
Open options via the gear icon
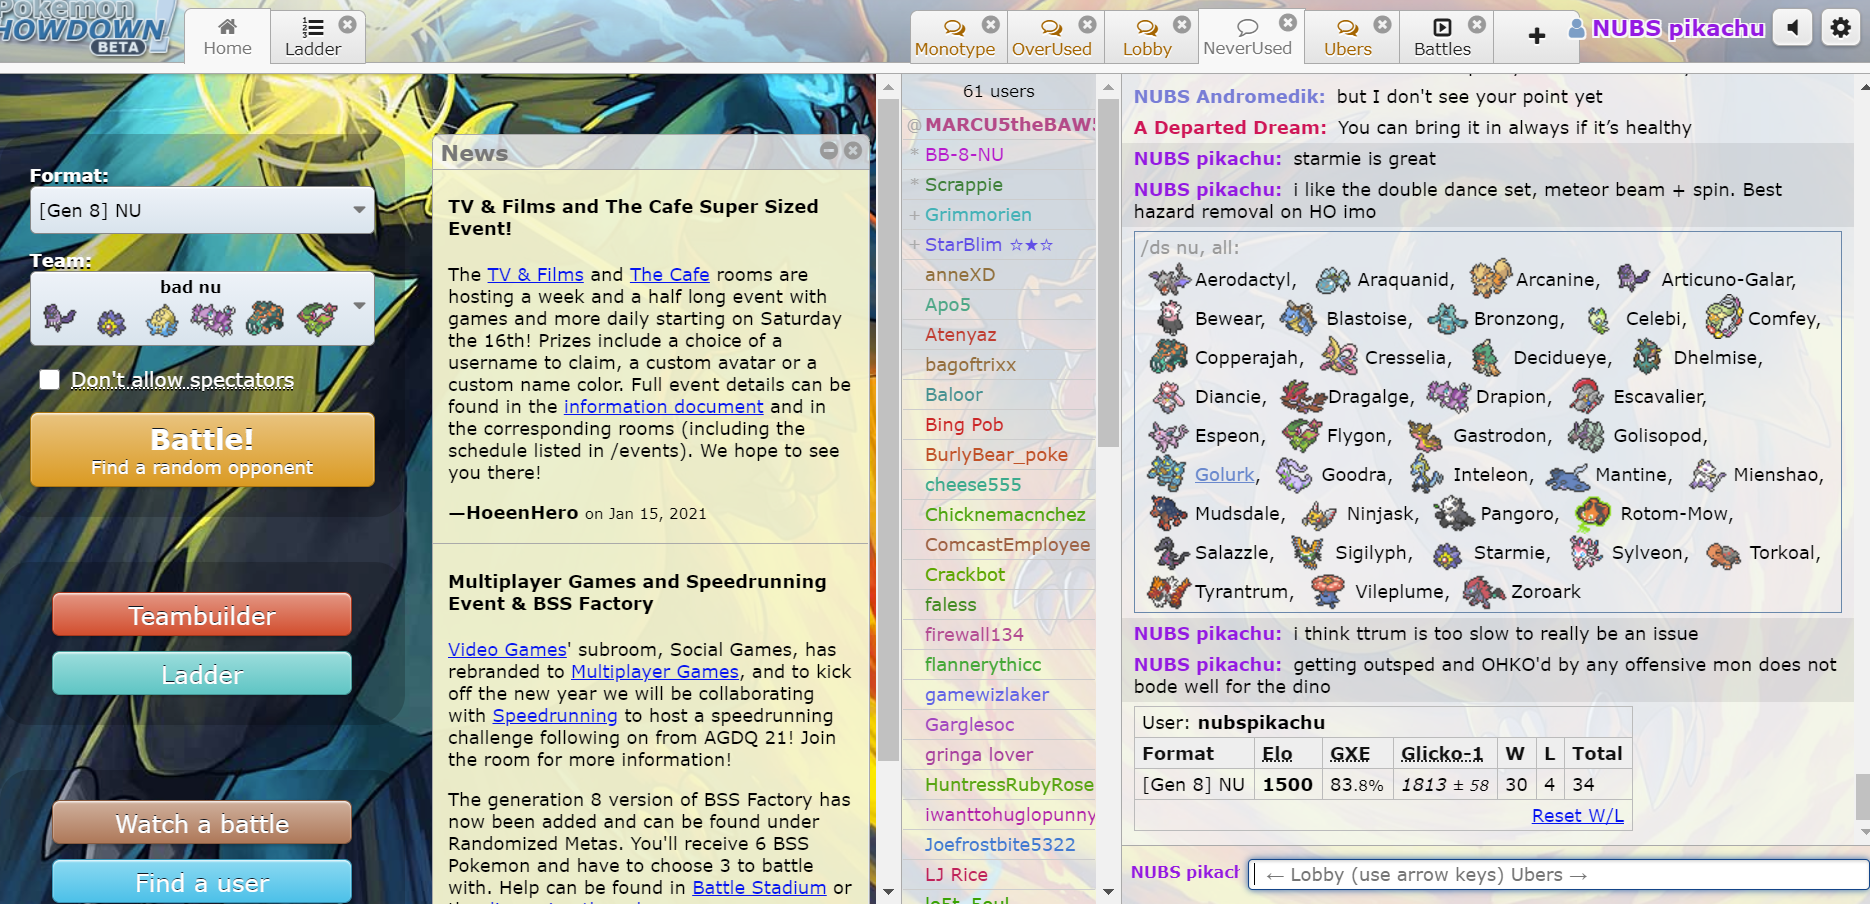click(1840, 28)
